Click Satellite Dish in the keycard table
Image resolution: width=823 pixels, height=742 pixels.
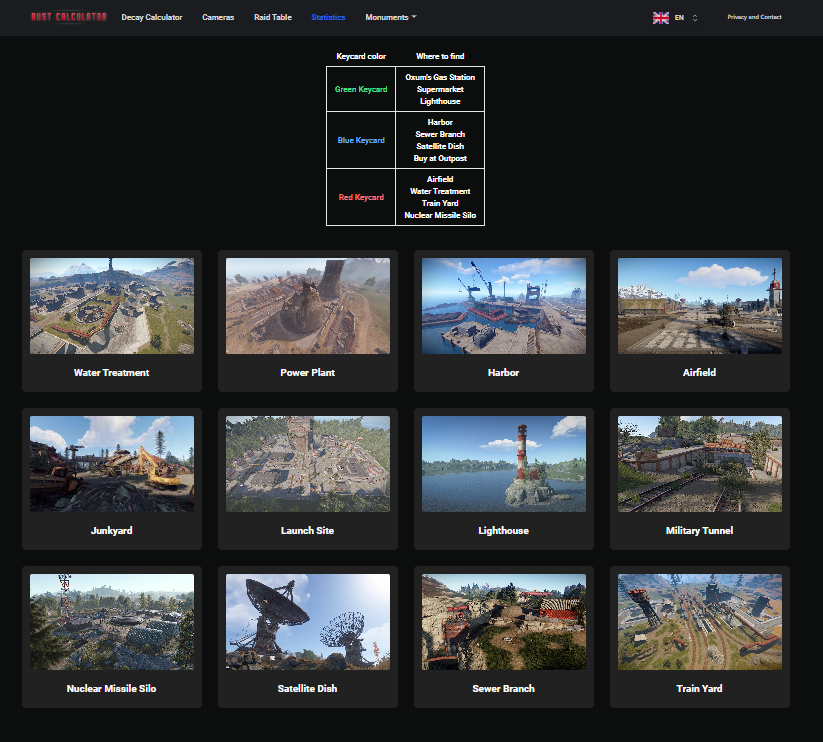coord(440,146)
